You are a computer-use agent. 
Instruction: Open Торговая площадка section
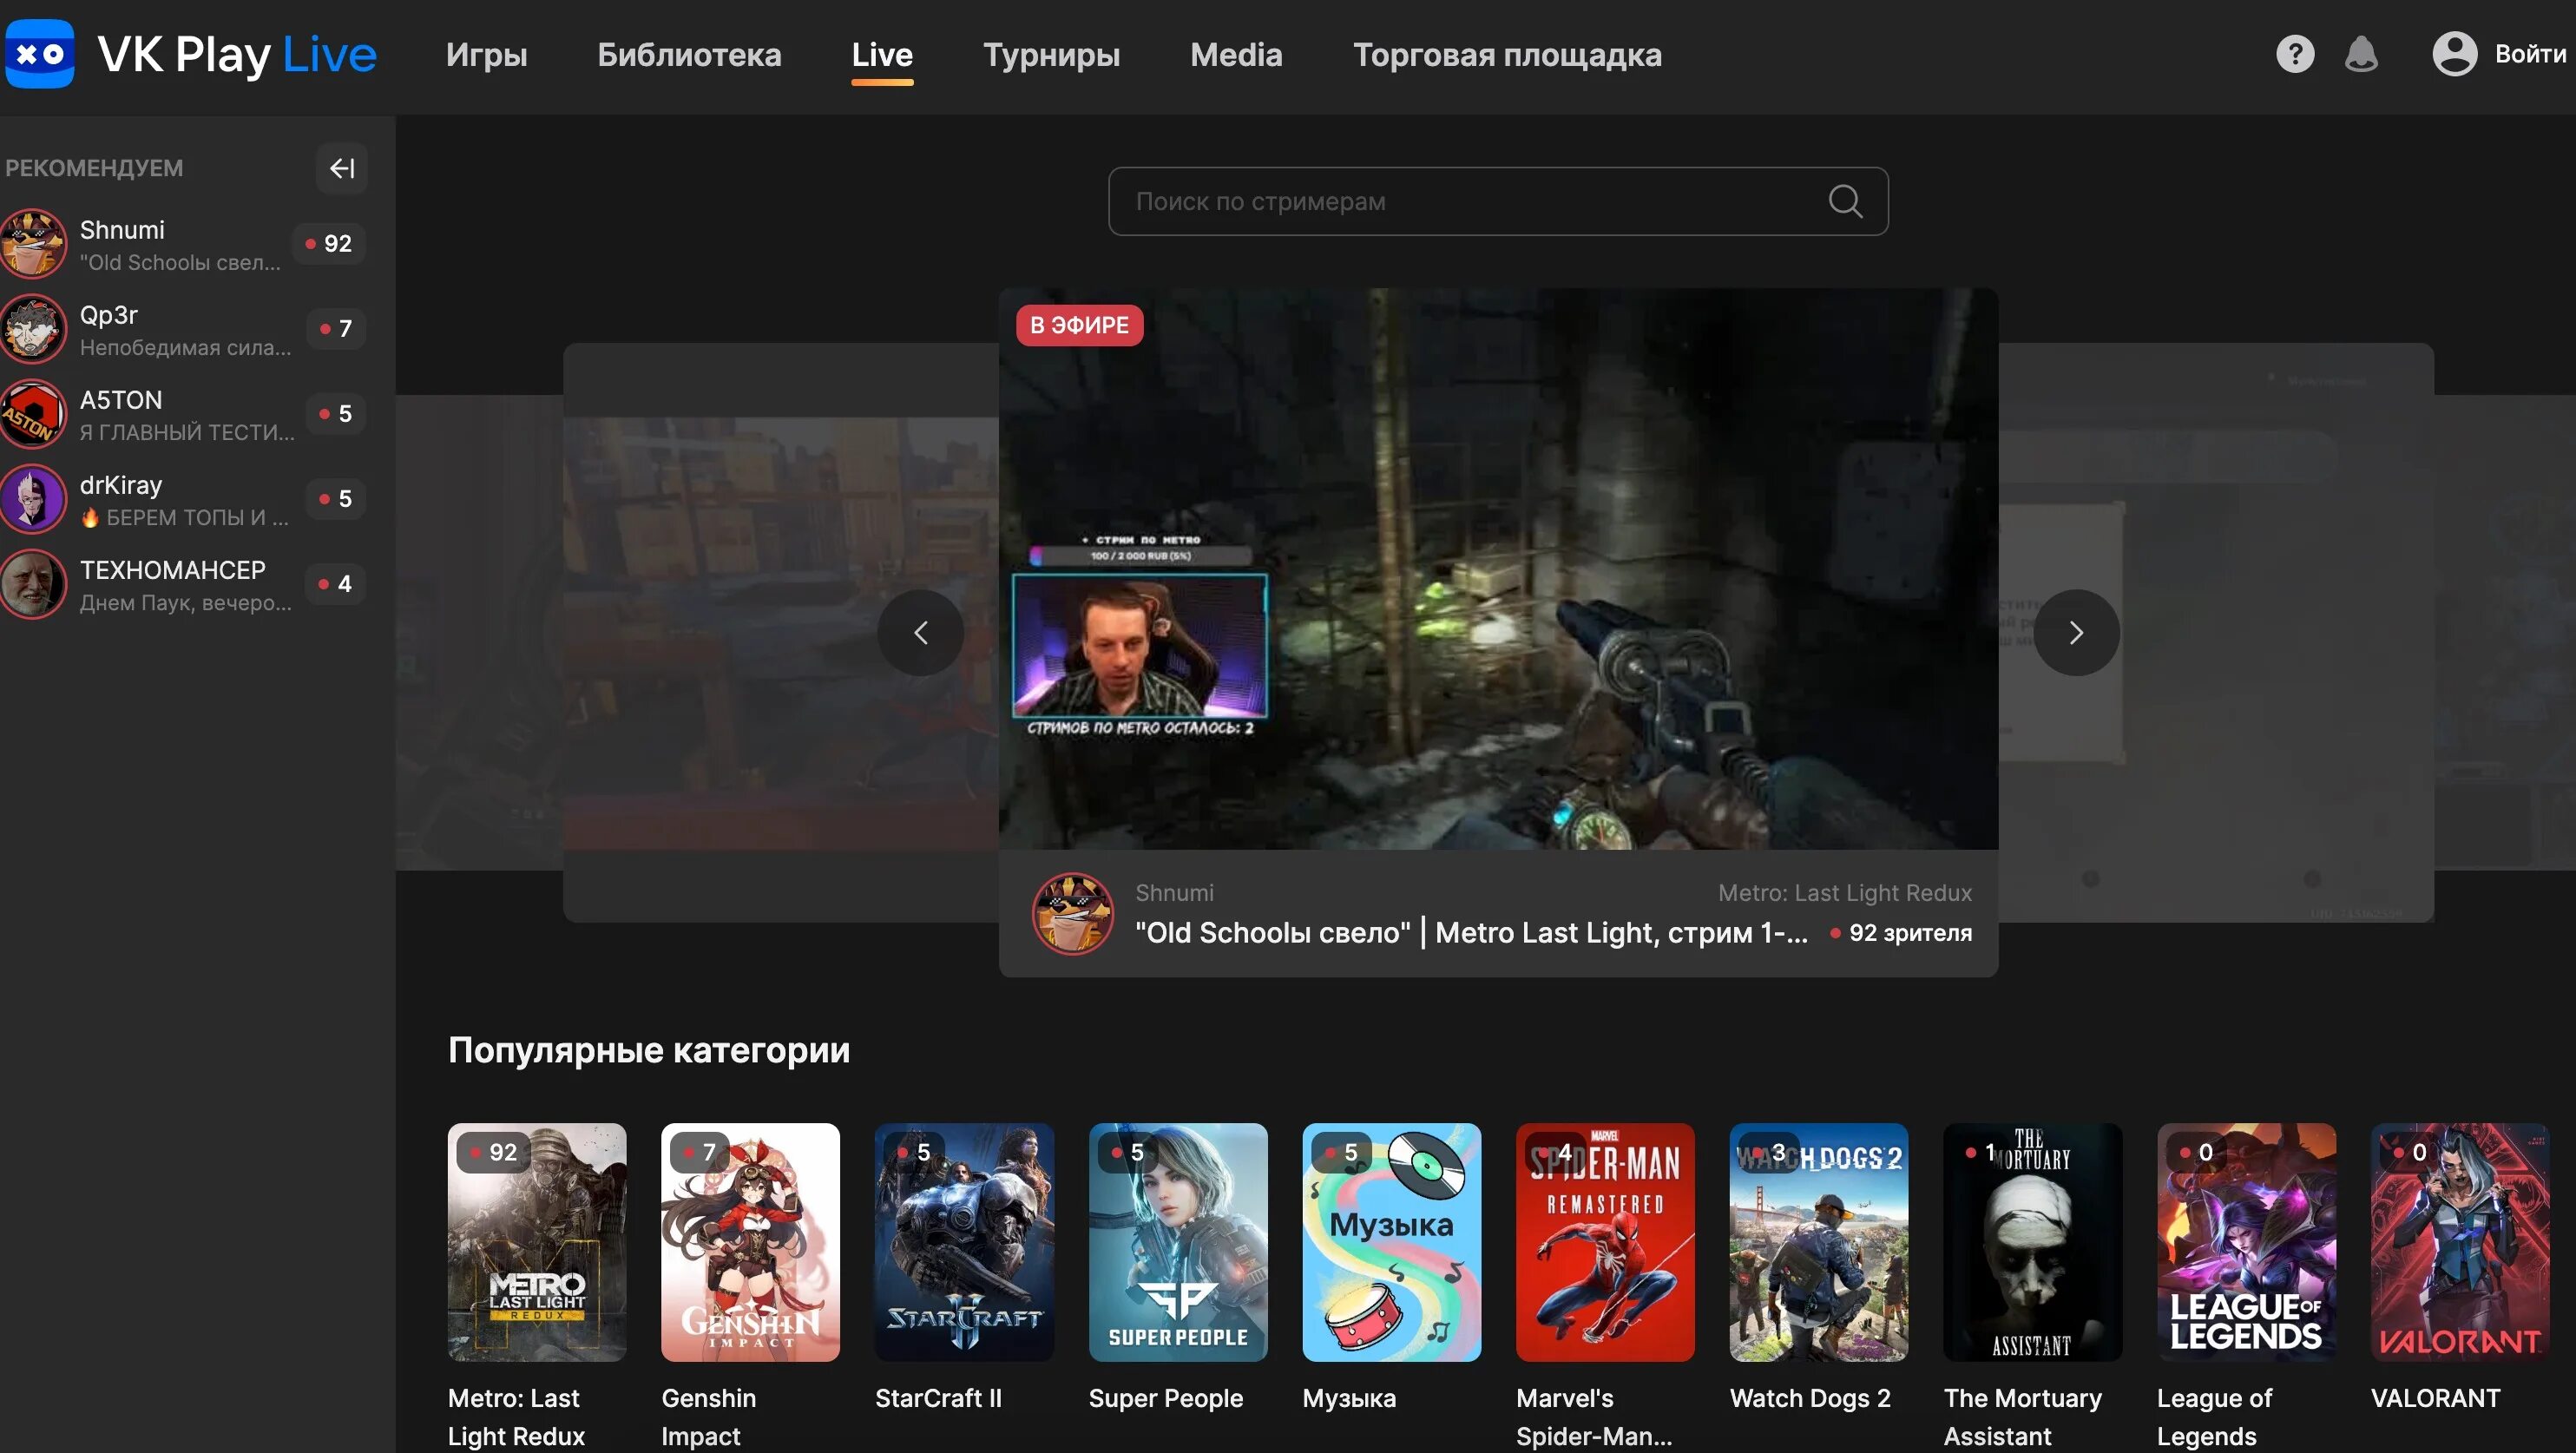pos(1507,55)
